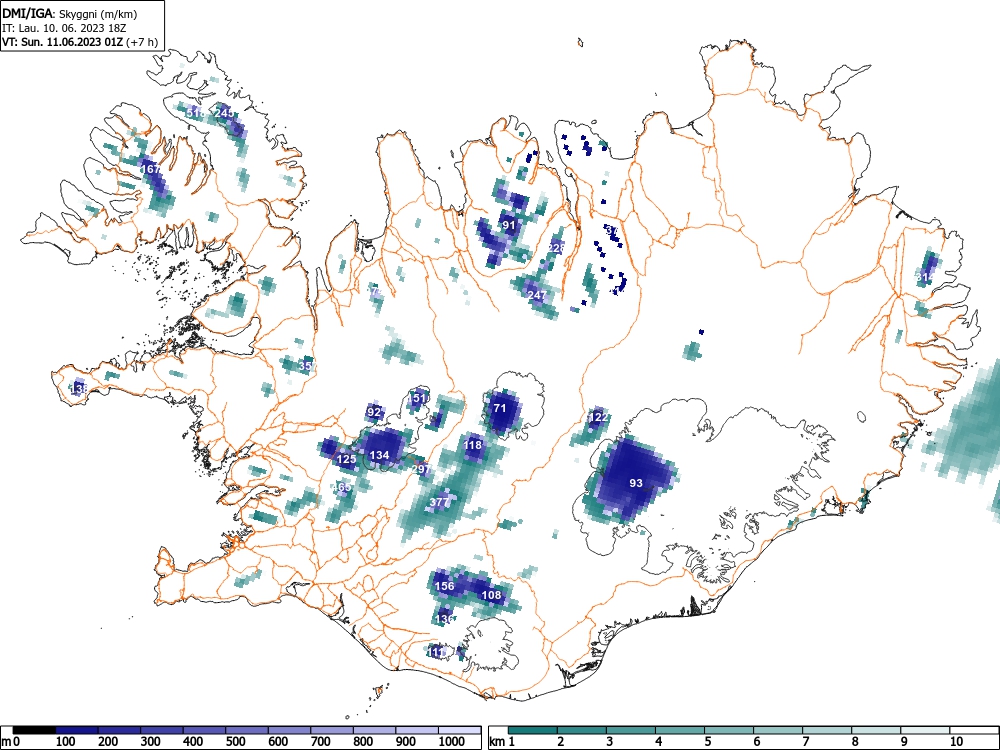Click the '6' label in the kilometre legend
The height and width of the screenshot is (750, 1000).
[756, 742]
